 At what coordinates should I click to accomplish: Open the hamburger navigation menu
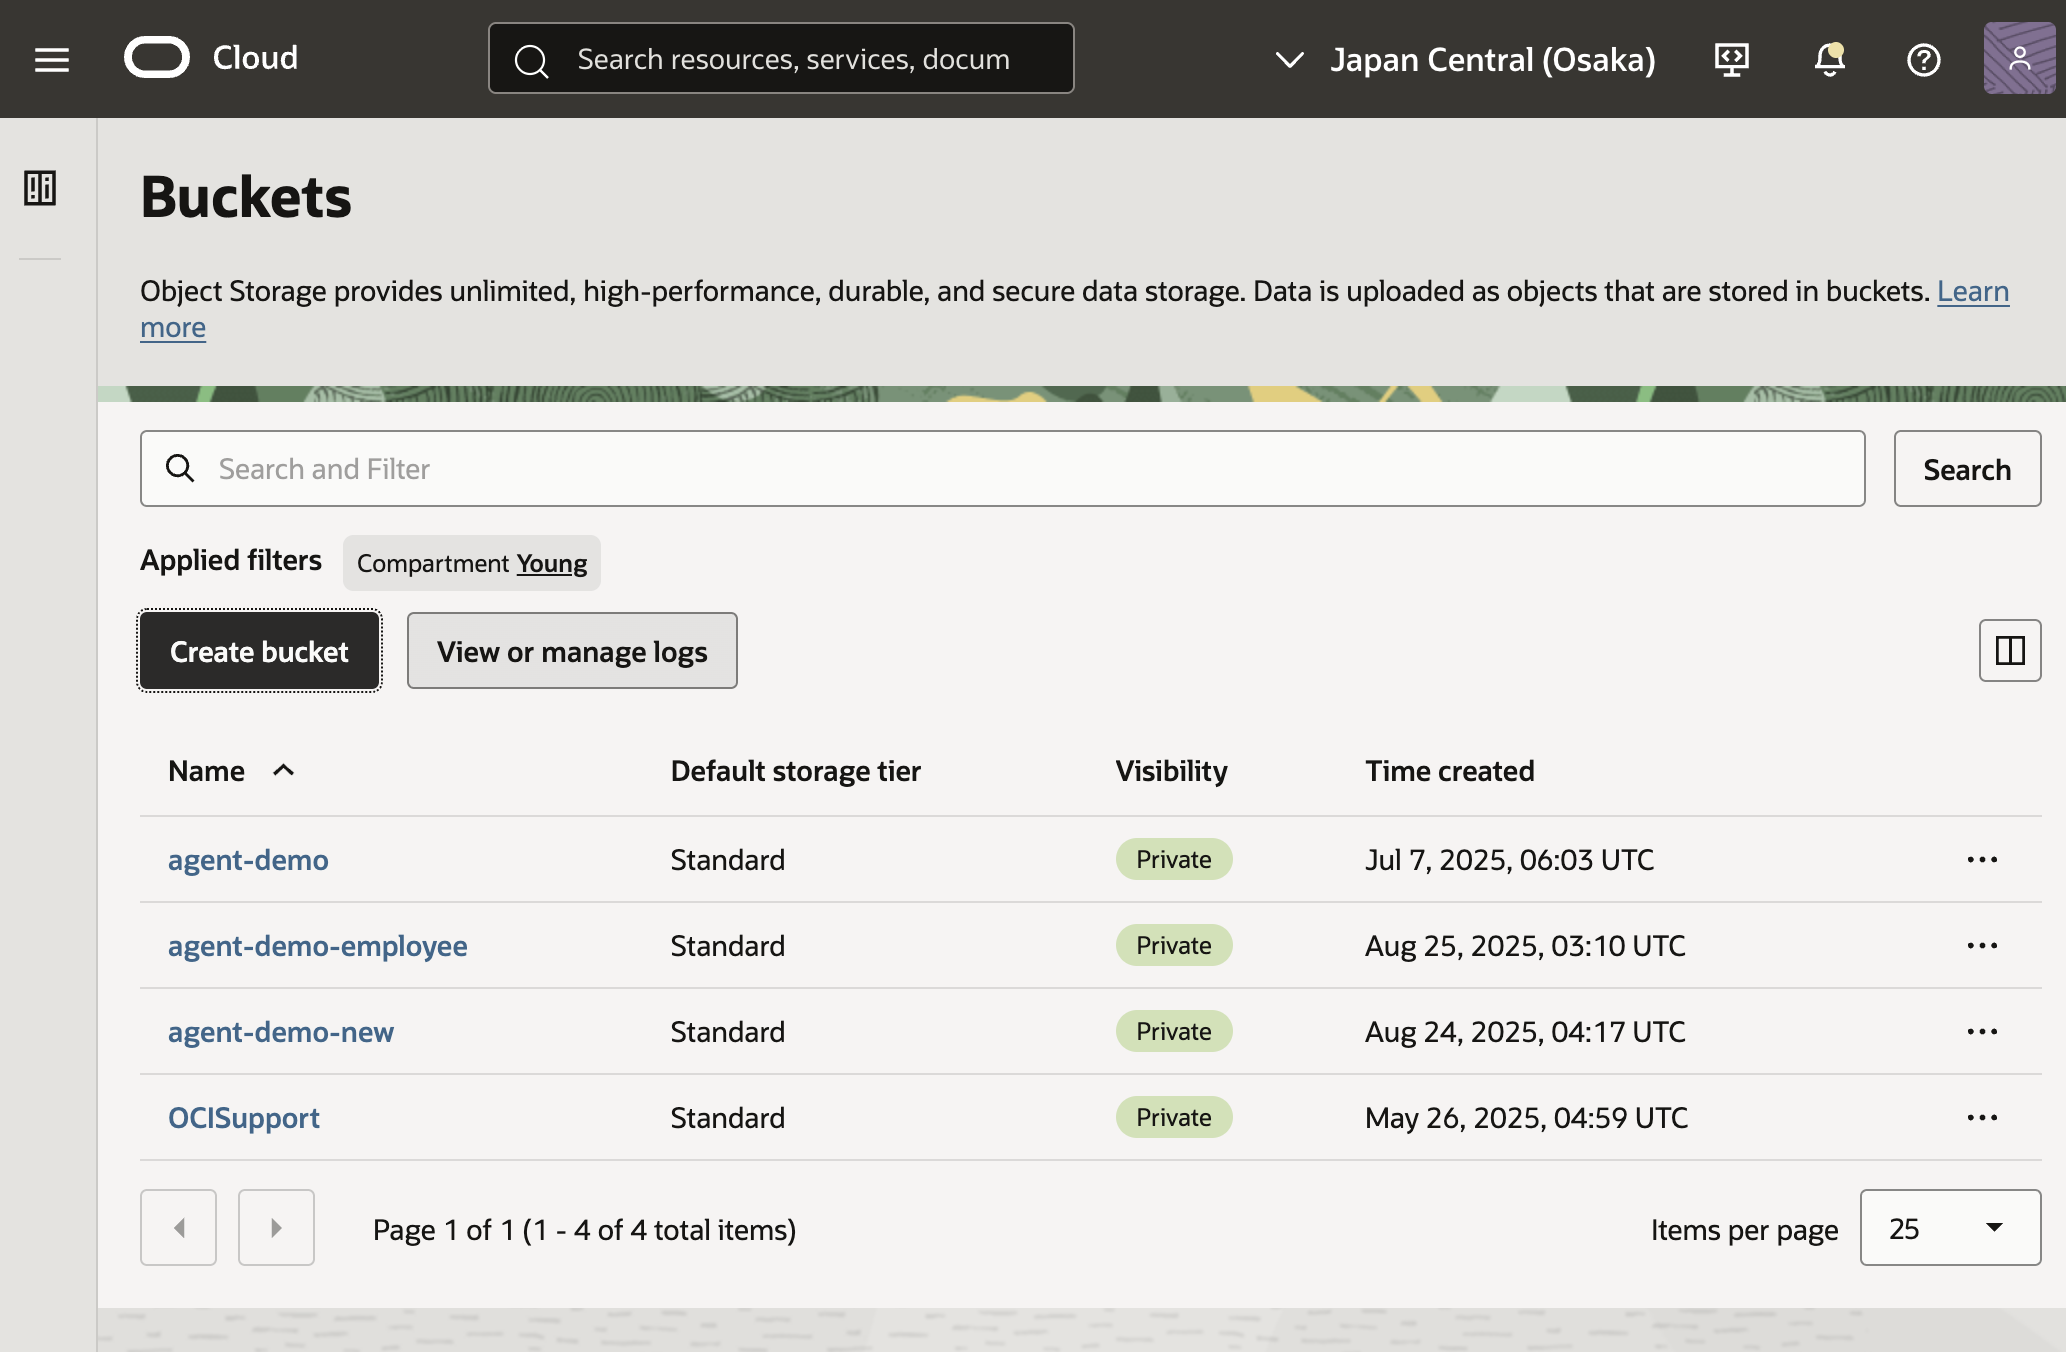[x=52, y=60]
